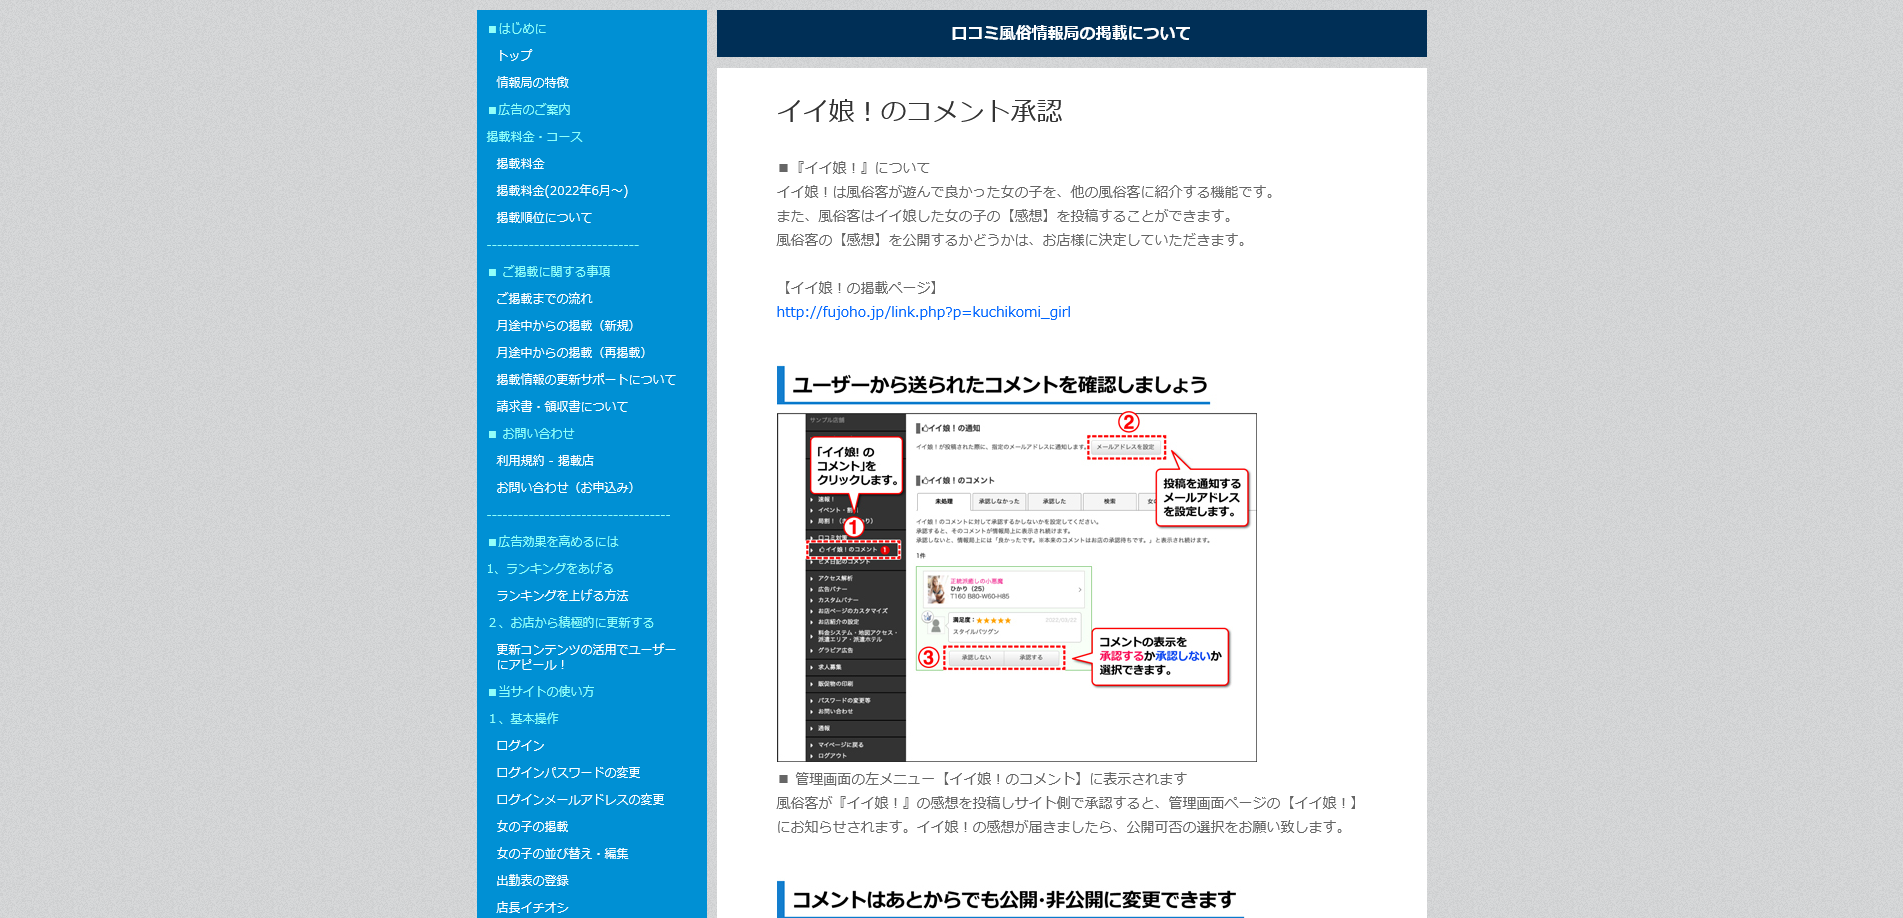Click the イイ娘！のコメント承認 page title
Viewport: 1903px width, 918px height.
(919, 111)
